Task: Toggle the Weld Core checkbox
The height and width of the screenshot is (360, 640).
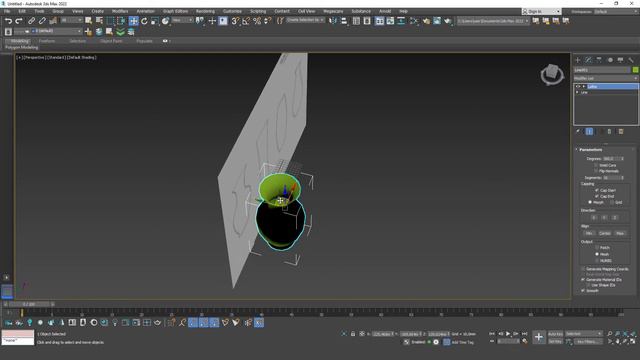Action: [596, 165]
